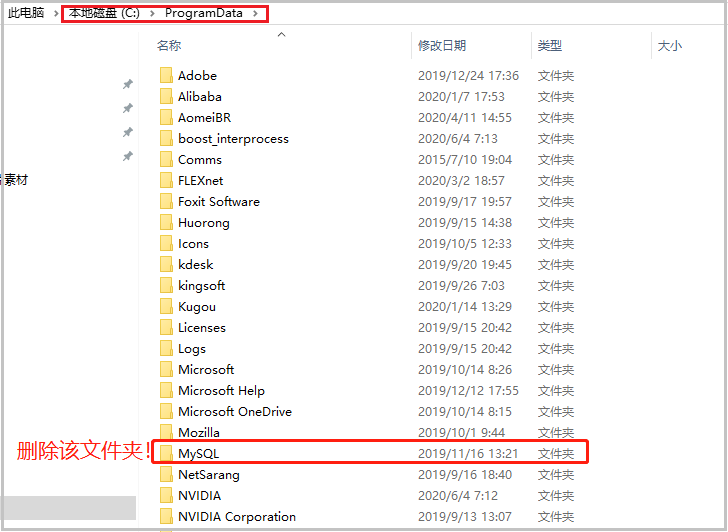
Task: Sort by 名称 column header
Action: pos(169,45)
